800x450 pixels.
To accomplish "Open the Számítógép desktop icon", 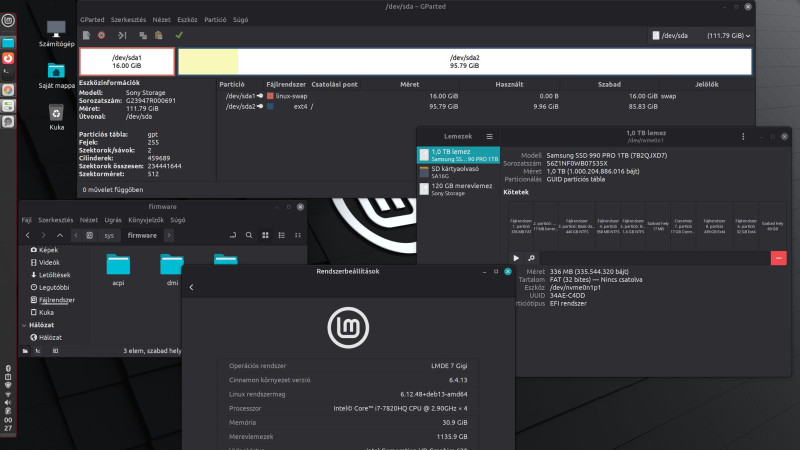I will pos(56,34).
